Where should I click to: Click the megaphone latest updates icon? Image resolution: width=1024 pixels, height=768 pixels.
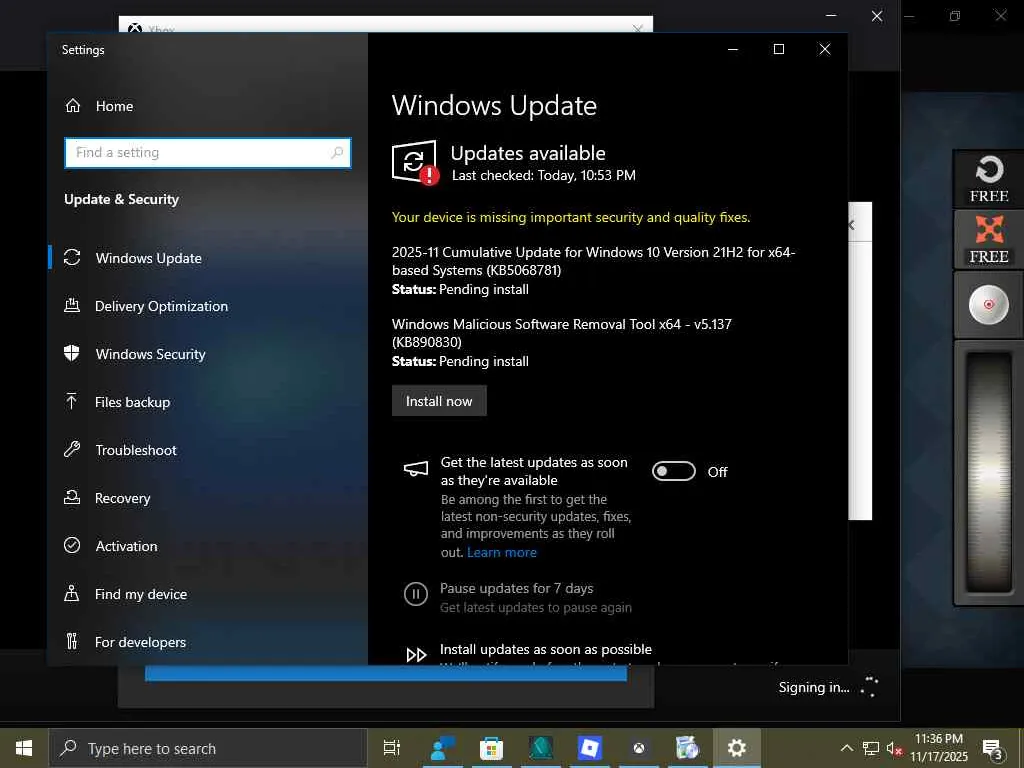click(x=416, y=468)
